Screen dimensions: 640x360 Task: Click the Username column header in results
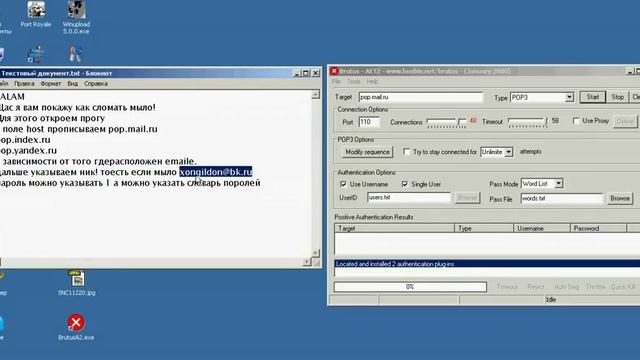tap(542, 228)
